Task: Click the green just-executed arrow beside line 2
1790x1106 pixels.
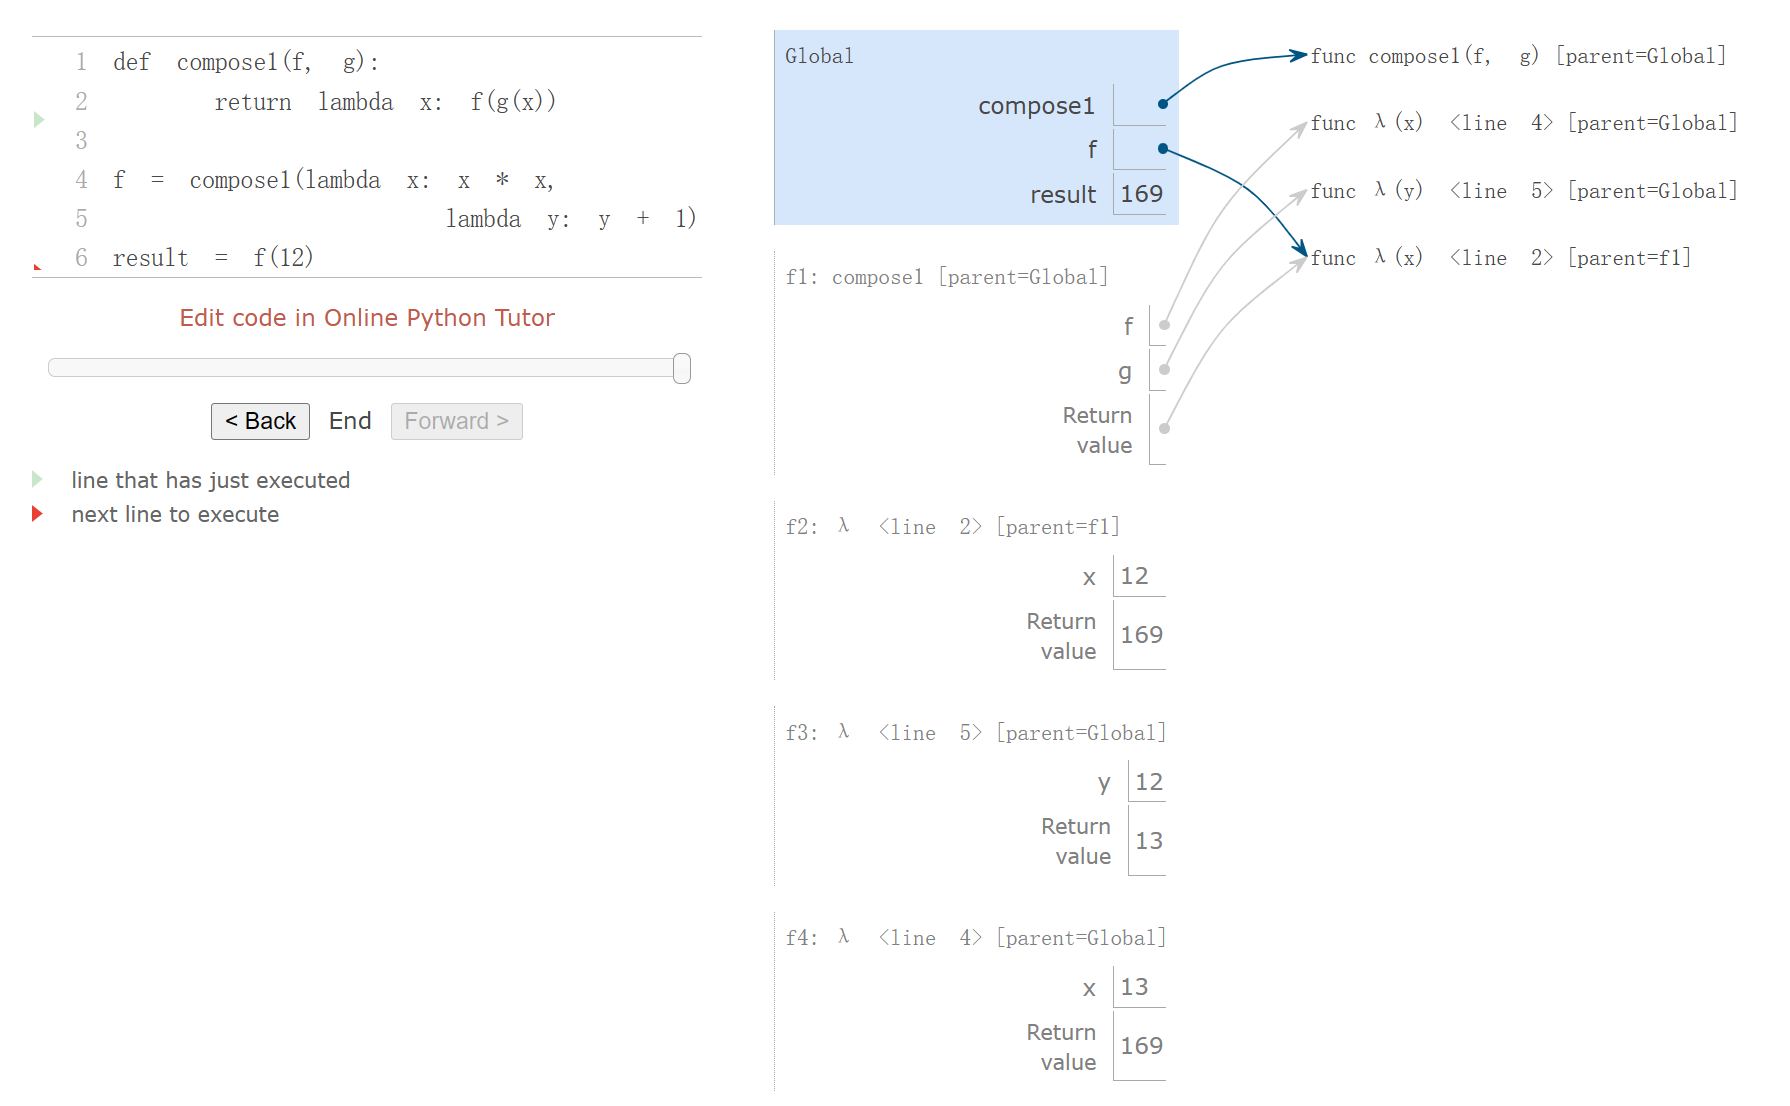Action: pos(39,120)
